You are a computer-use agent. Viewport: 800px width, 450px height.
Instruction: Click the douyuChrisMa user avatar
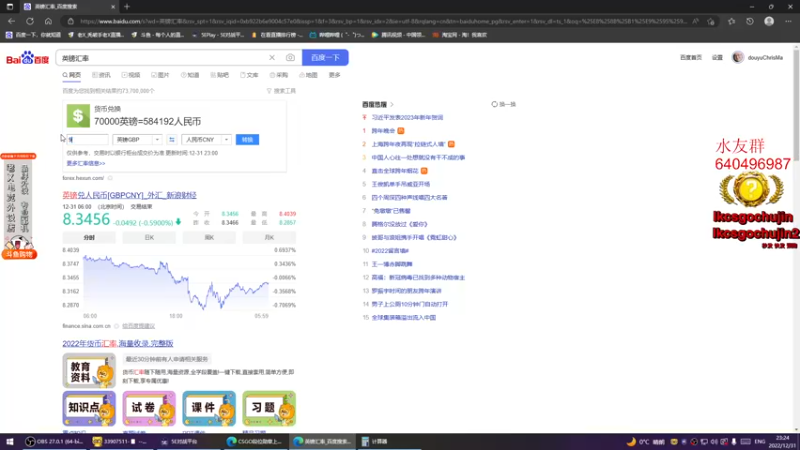click(738, 57)
